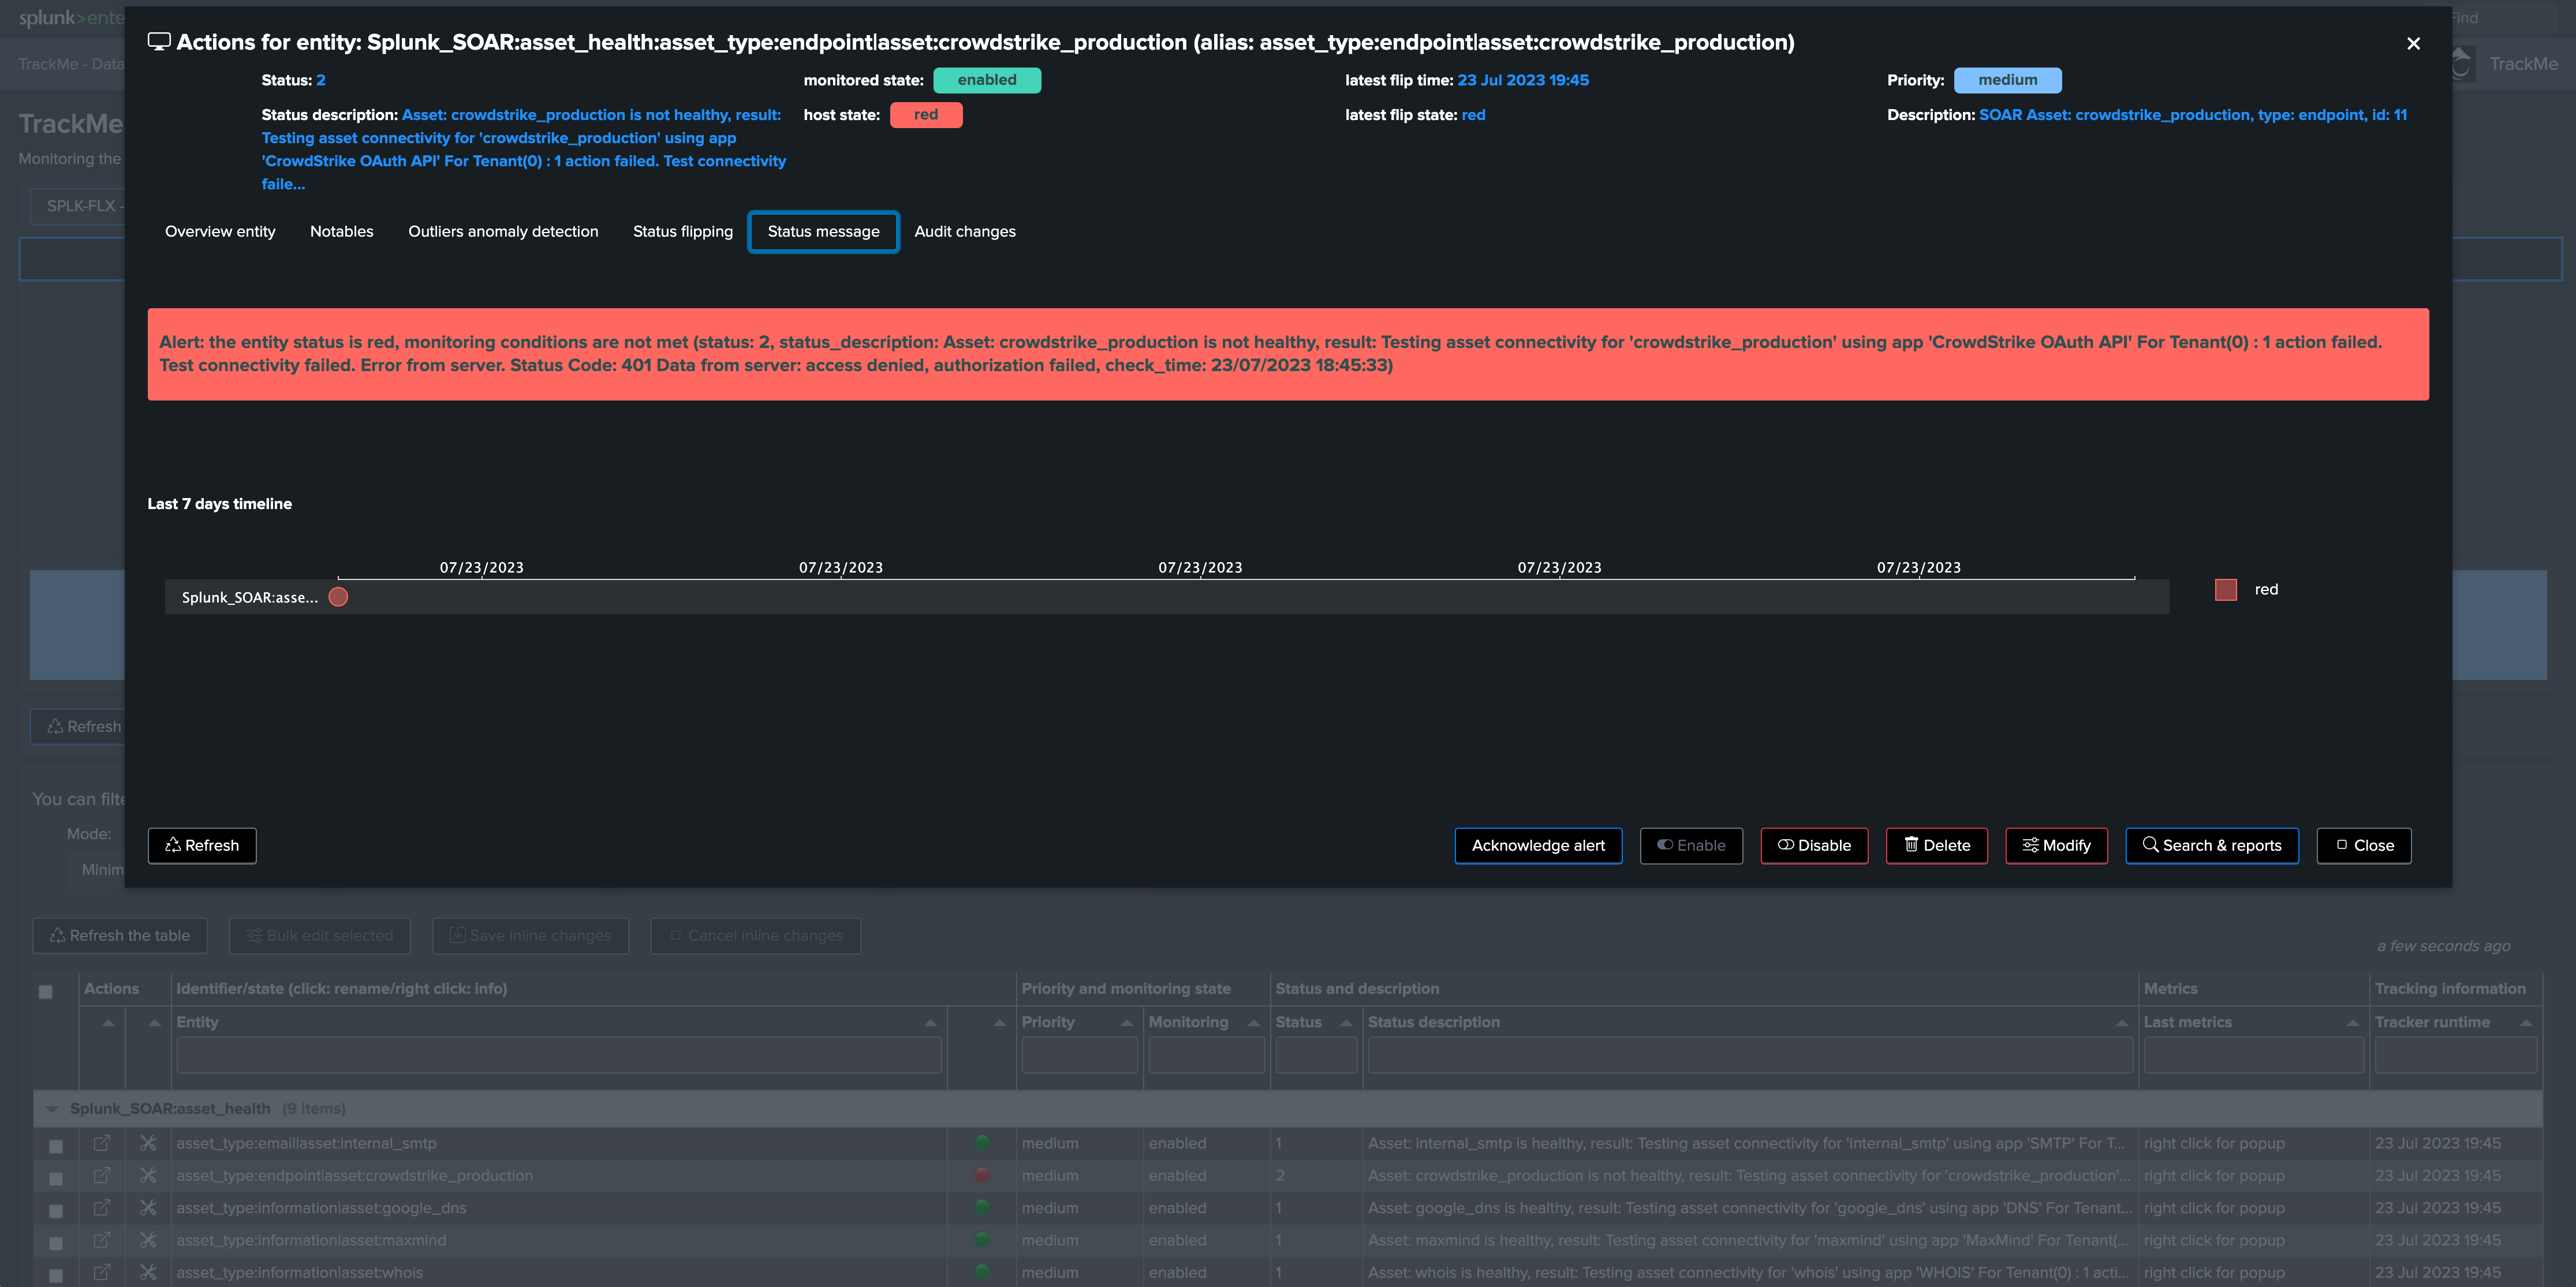Tick checkbox for maxmind row
Image resolution: width=2576 pixels, height=1287 pixels.
click(56, 1244)
